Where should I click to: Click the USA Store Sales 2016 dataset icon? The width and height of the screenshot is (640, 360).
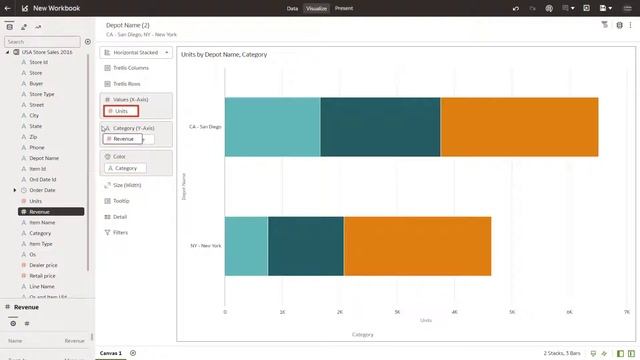(16, 52)
